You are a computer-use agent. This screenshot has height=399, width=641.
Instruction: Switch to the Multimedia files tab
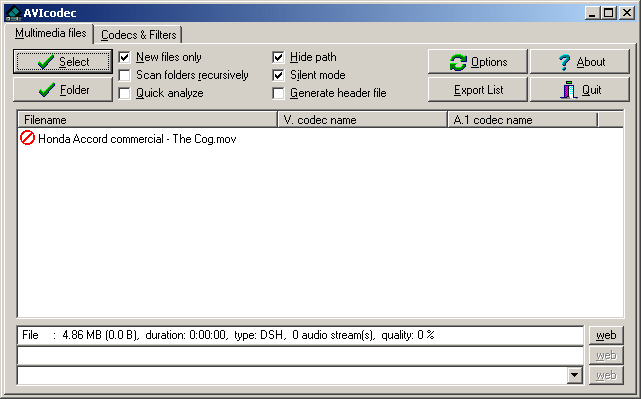(x=50, y=33)
